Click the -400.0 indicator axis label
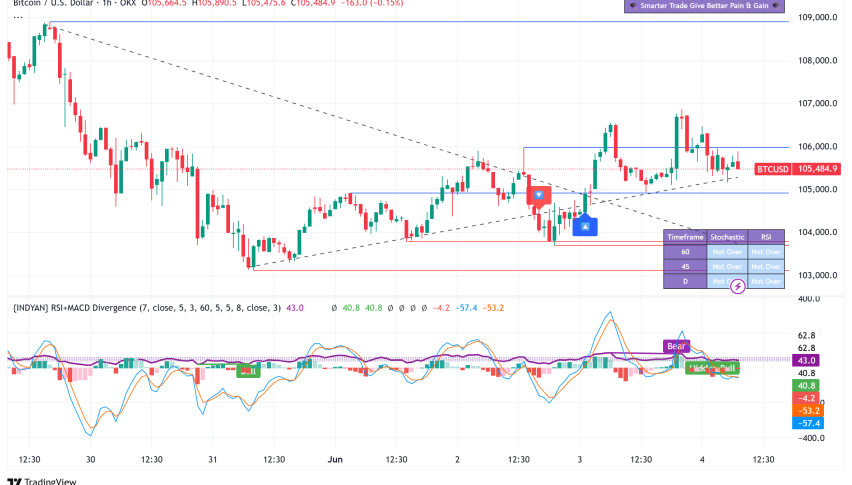Viewport: 852px width, 485px height. point(810,438)
